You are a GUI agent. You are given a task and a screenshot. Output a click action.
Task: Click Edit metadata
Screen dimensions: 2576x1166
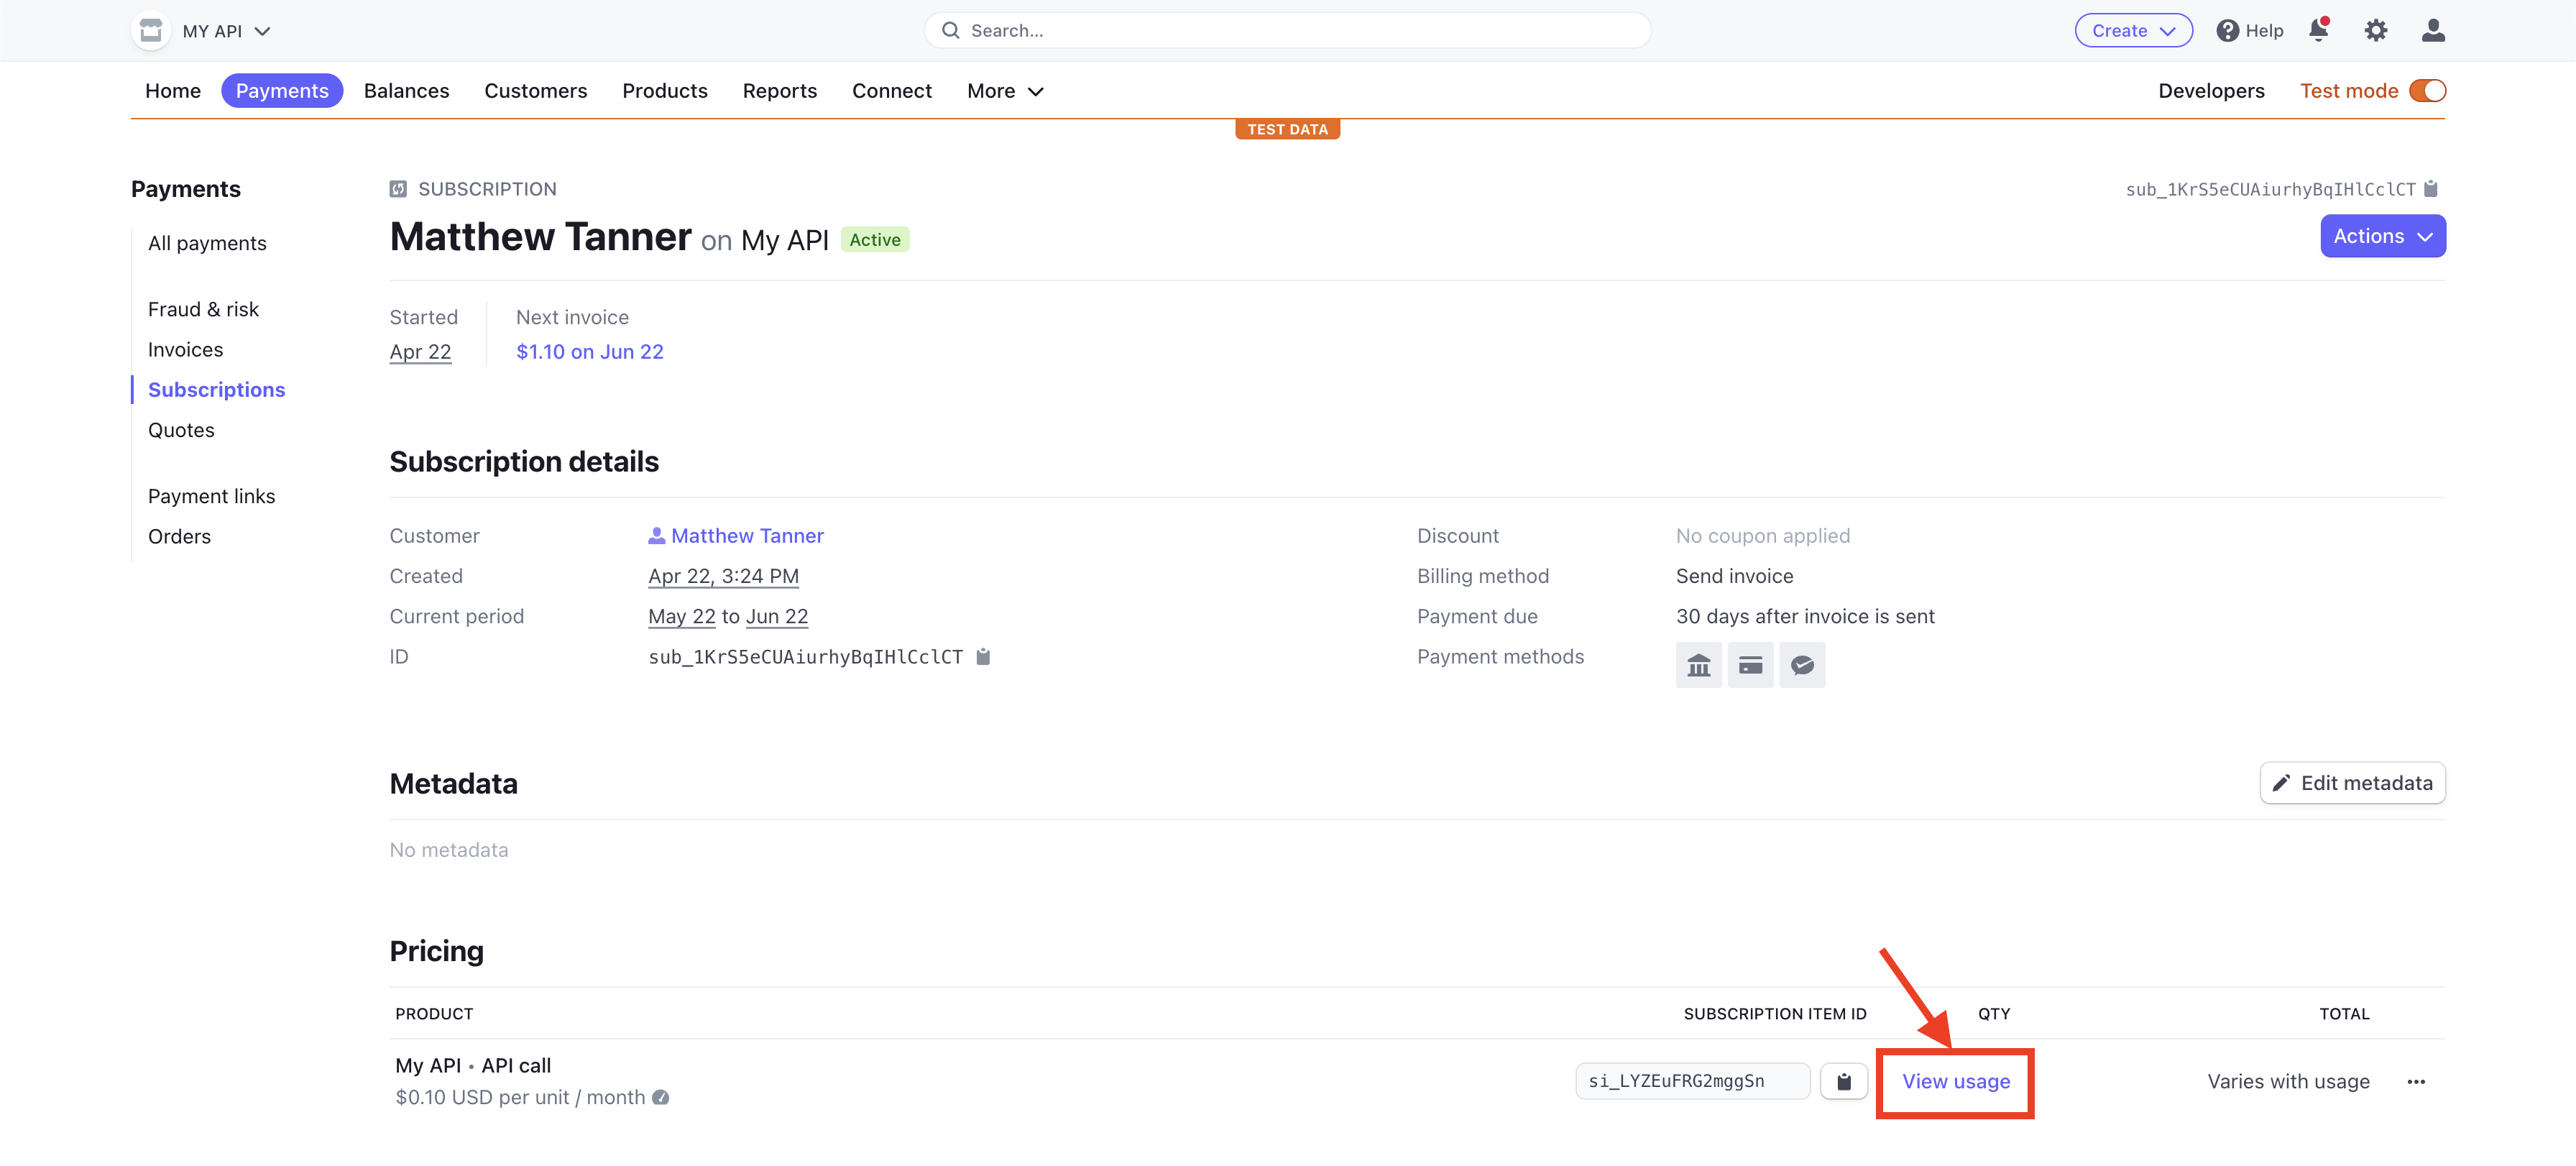pos(2352,783)
